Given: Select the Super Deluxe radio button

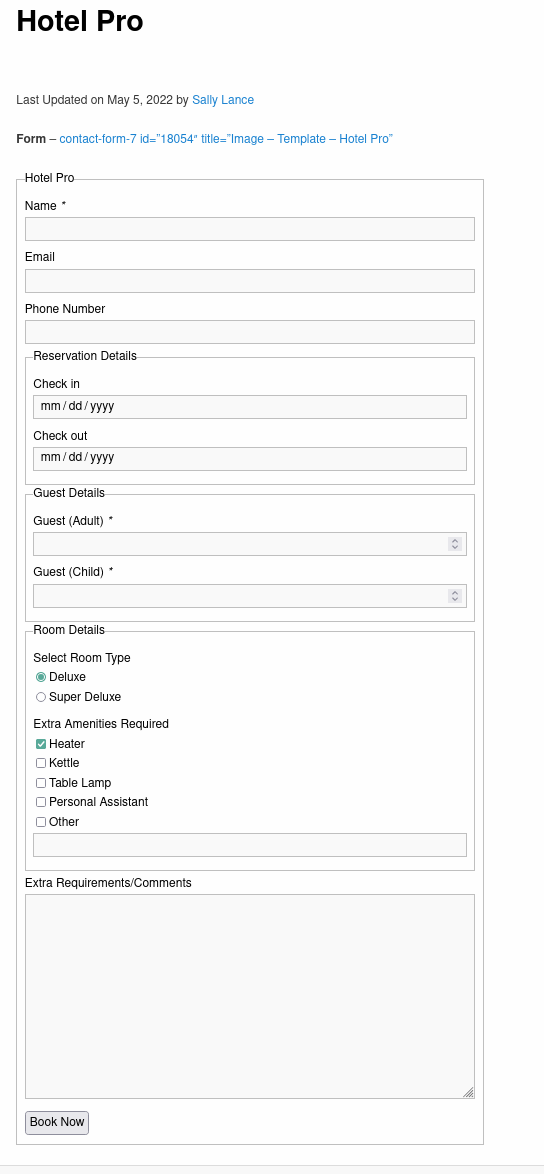Looking at the screenshot, I should click(41, 697).
